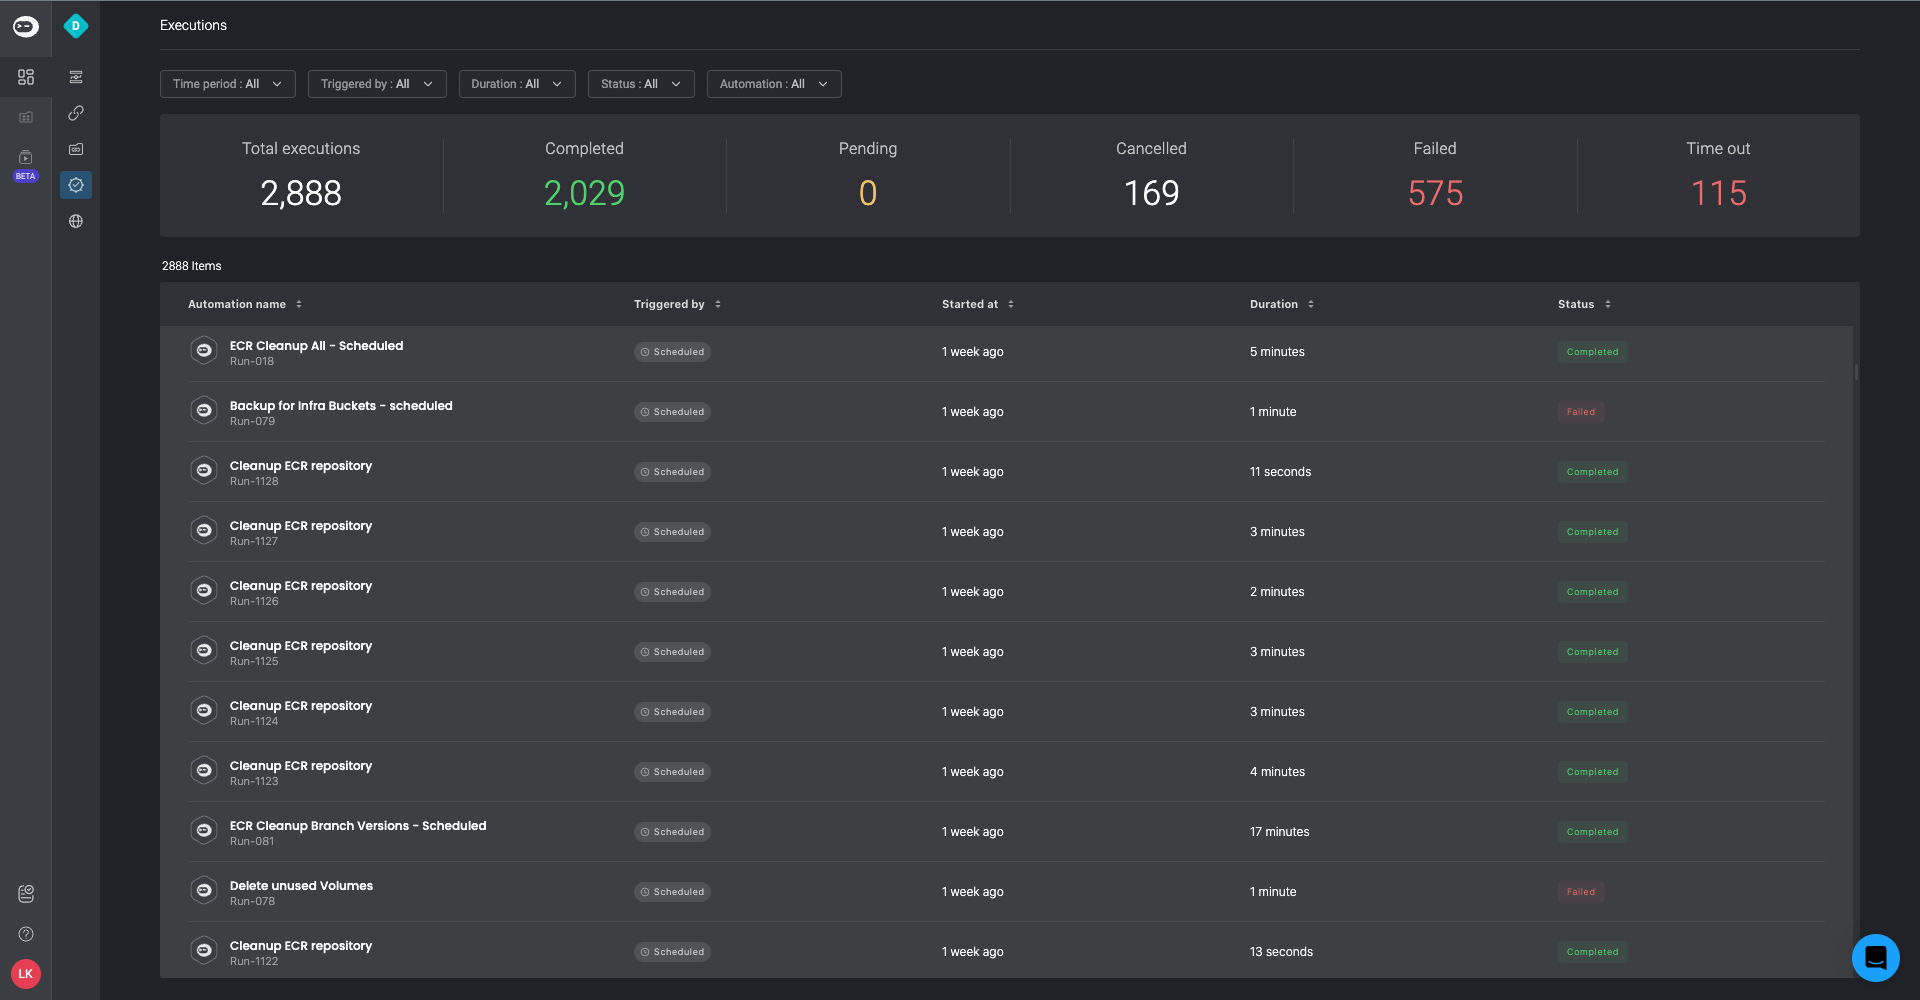Click the table vertical scrollbar thumb
The width and height of the screenshot is (1920, 1000).
coord(1856,372)
